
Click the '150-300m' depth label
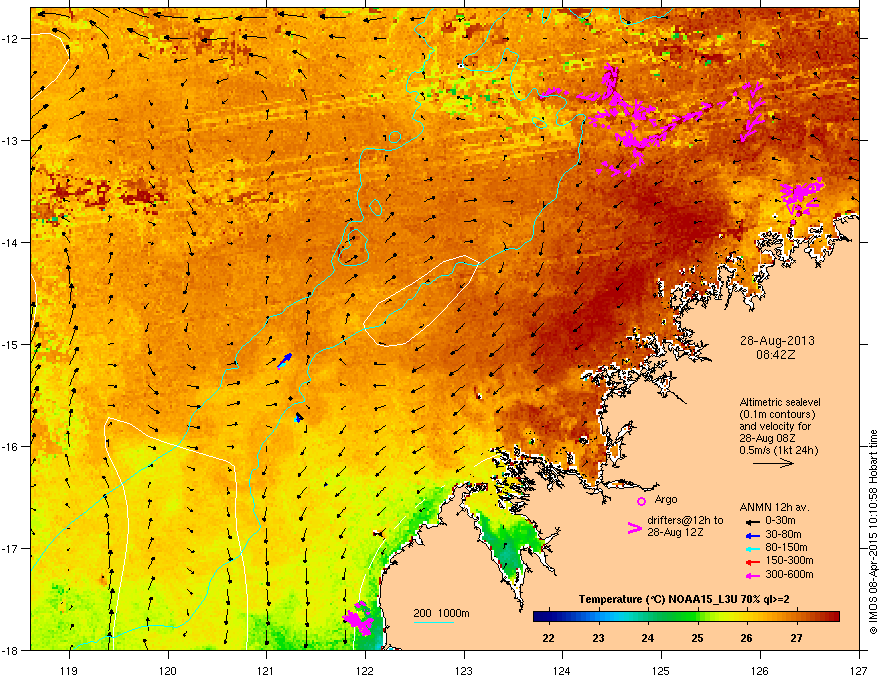pos(789,560)
